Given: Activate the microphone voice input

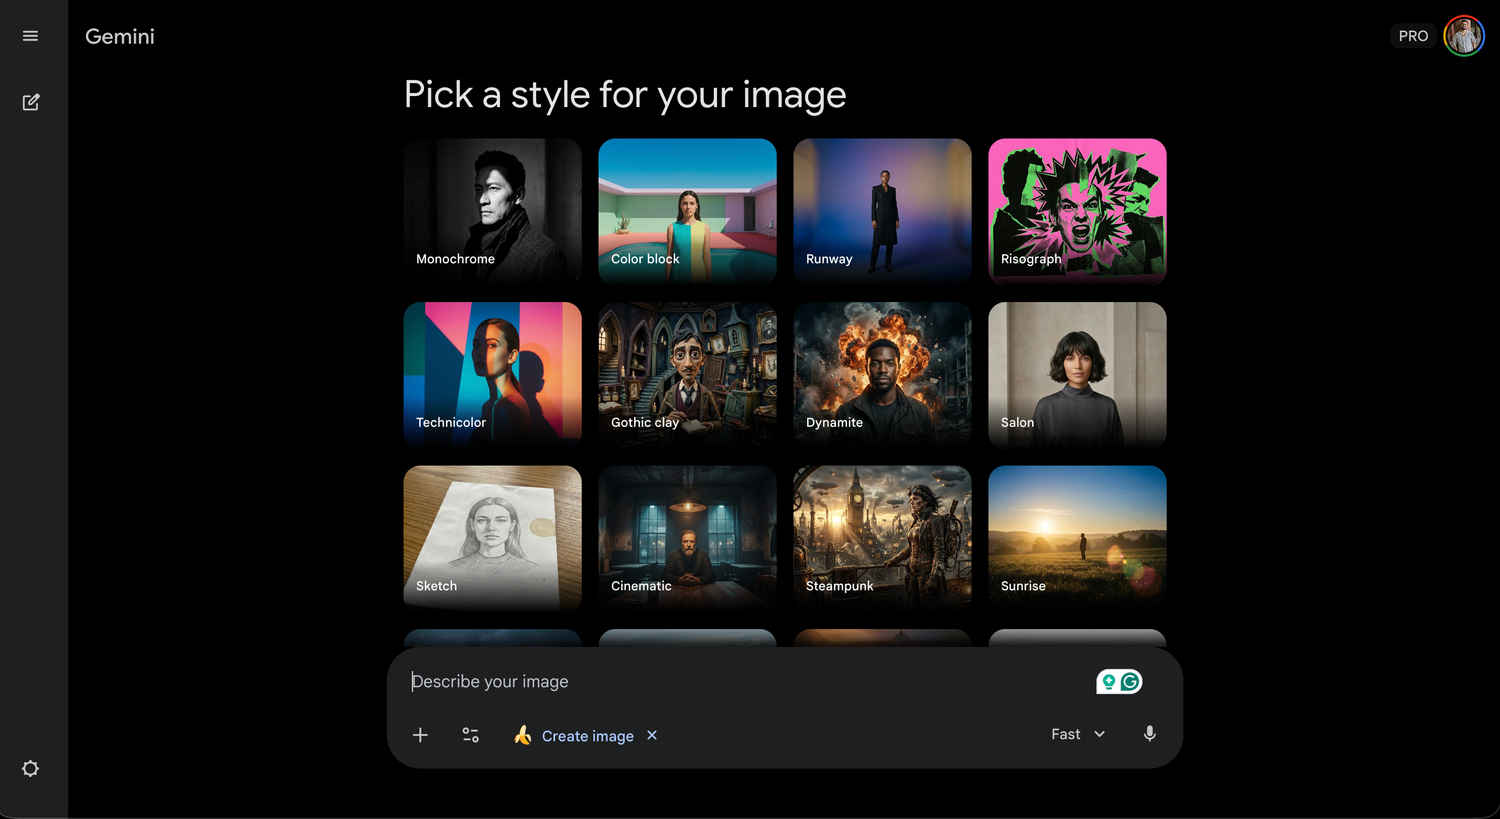Looking at the screenshot, I should pos(1149,734).
